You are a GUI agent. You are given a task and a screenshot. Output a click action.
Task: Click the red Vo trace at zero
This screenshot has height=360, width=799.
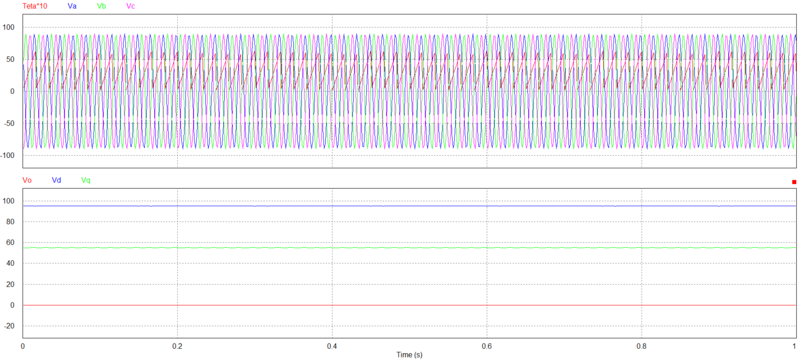[x=408, y=305]
